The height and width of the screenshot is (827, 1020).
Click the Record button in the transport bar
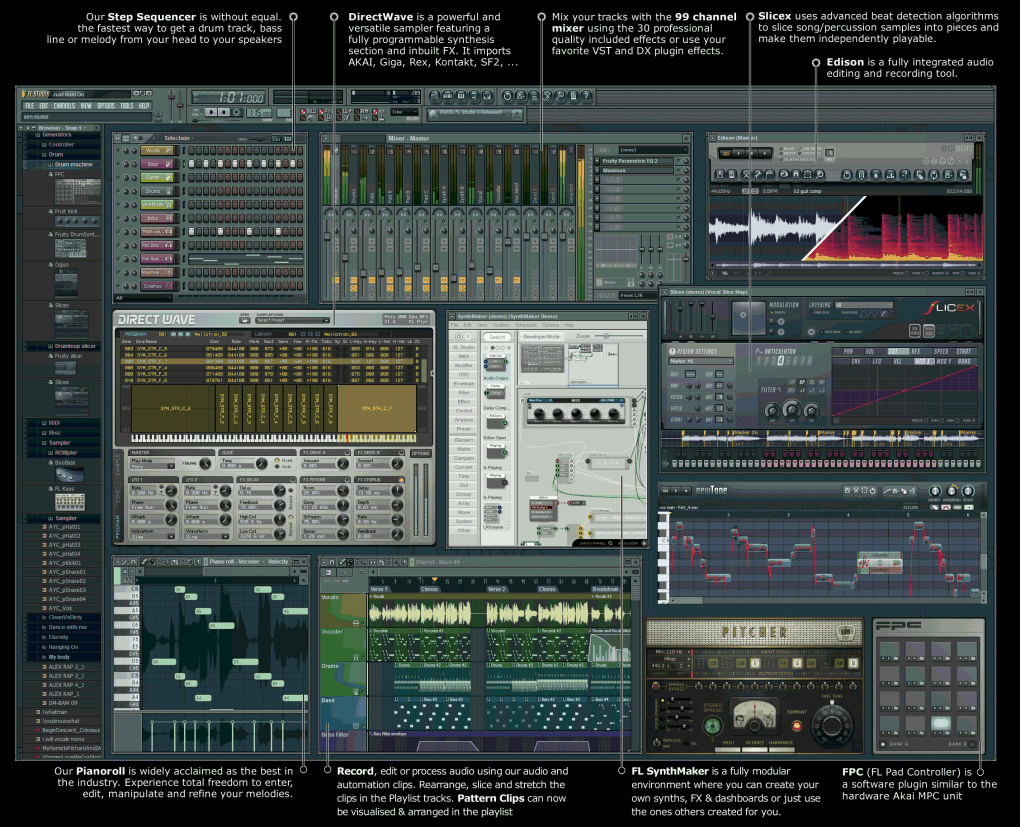pyautogui.click(x=238, y=112)
